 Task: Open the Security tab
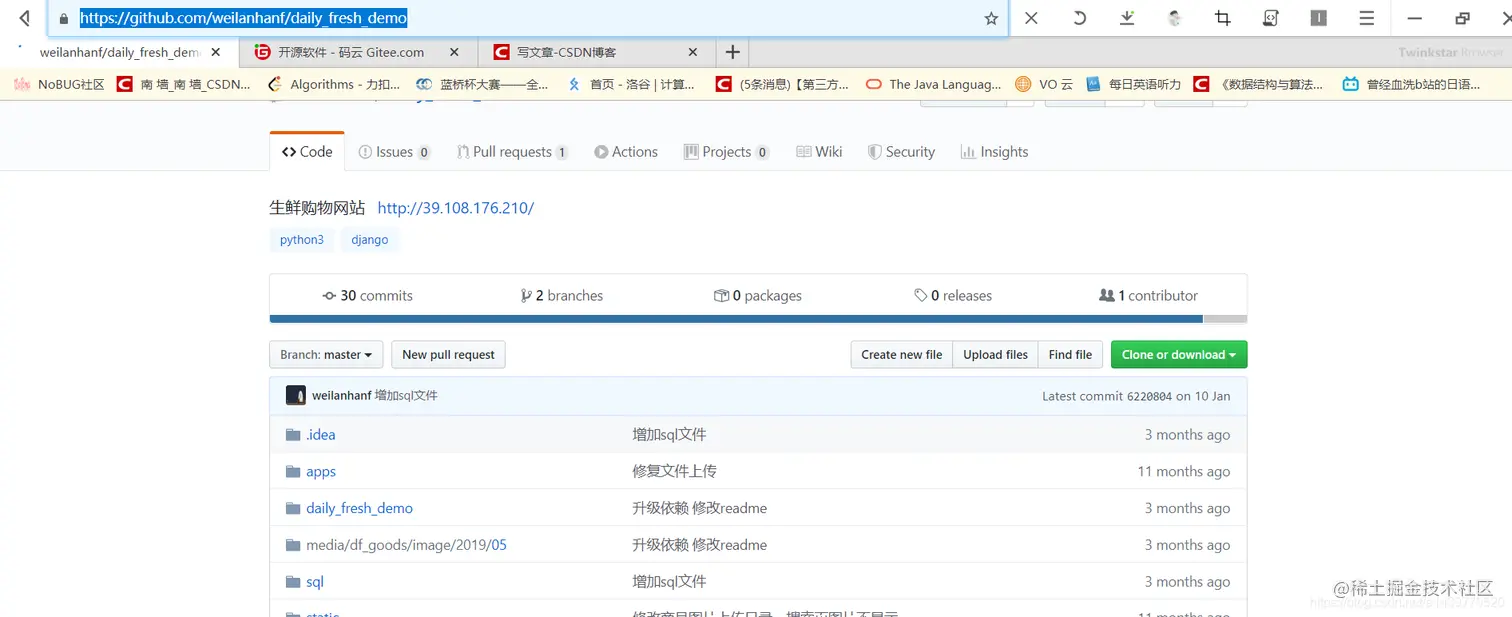[902, 152]
